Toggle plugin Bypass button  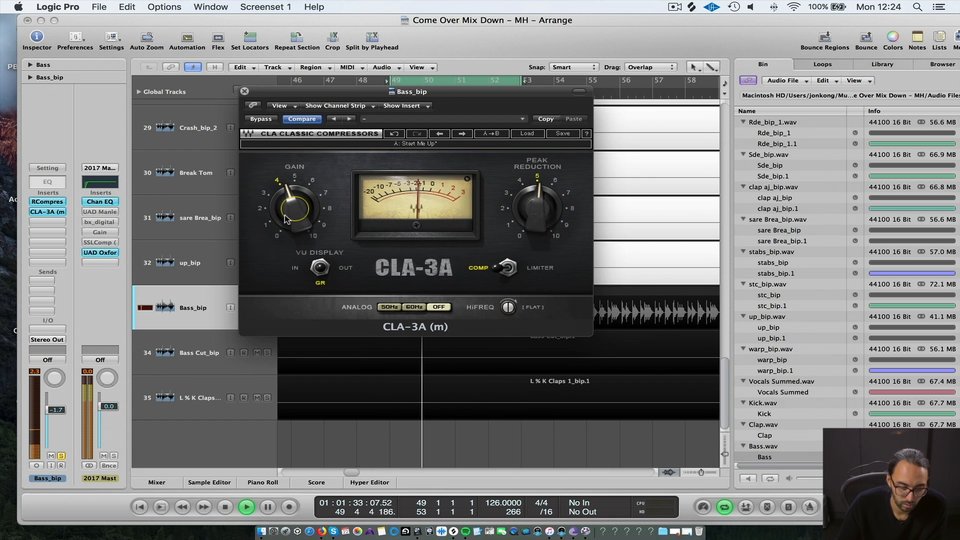(x=261, y=119)
